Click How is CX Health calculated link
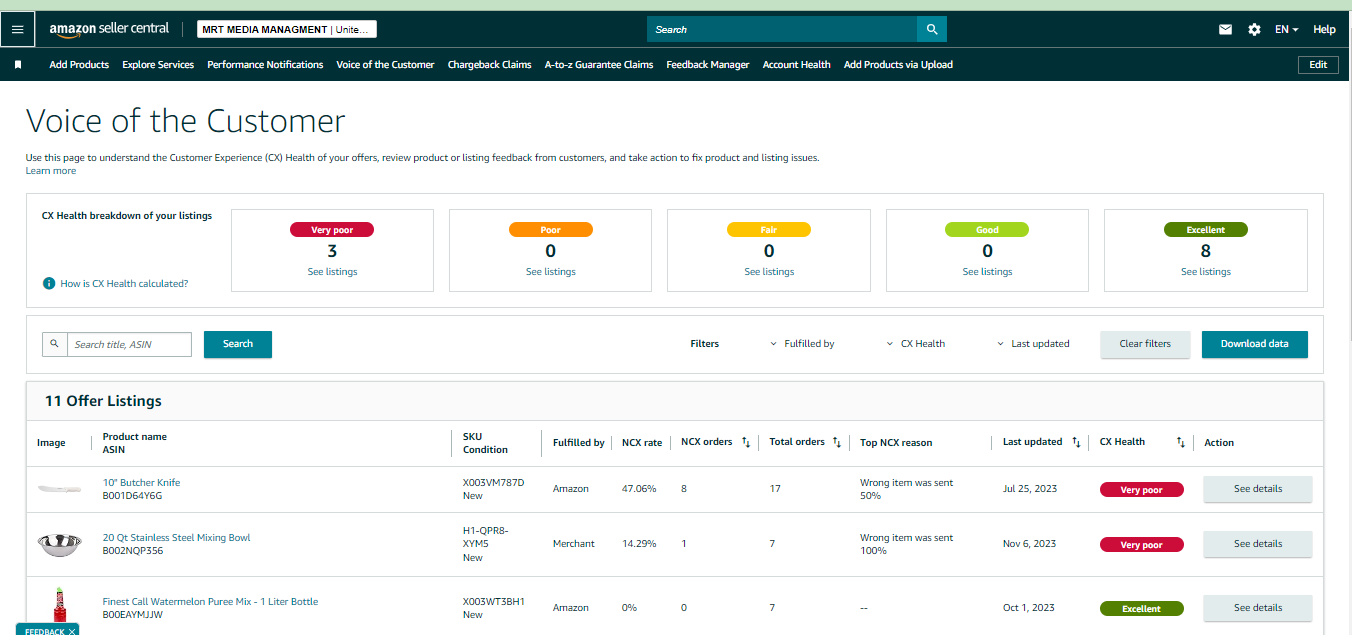 [124, 284]
